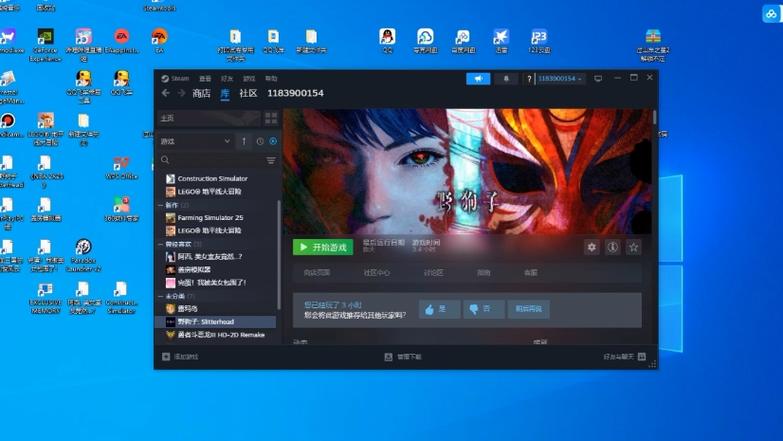Select 勇者斗恶龙III HD-2D Remake in list
The height and width of the screenshot is (441, 783).
pyautogui.click(x=216, y=335)
